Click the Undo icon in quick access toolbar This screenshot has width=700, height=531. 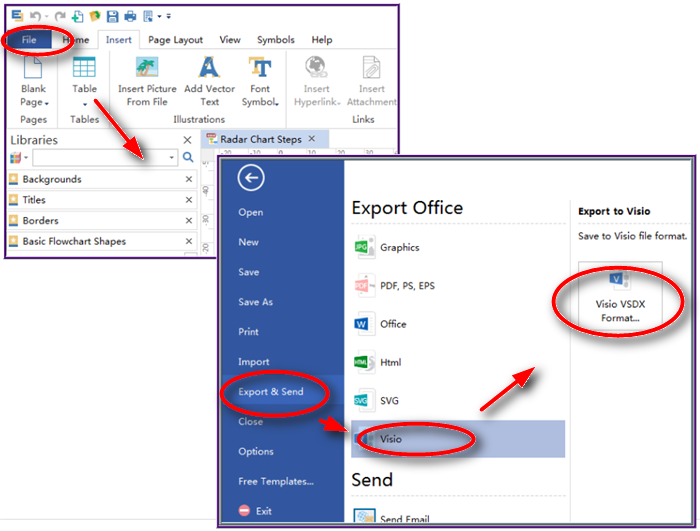tap(35, 17)
